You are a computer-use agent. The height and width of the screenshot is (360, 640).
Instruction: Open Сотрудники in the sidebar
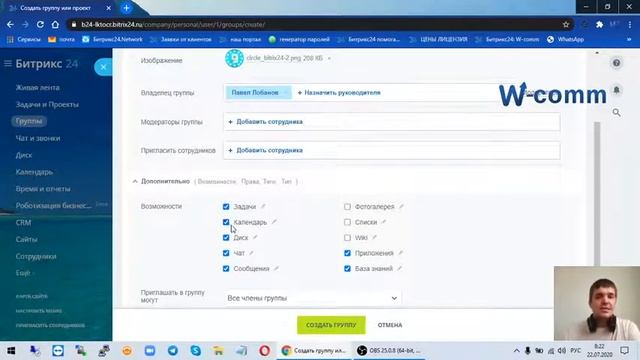36,256
